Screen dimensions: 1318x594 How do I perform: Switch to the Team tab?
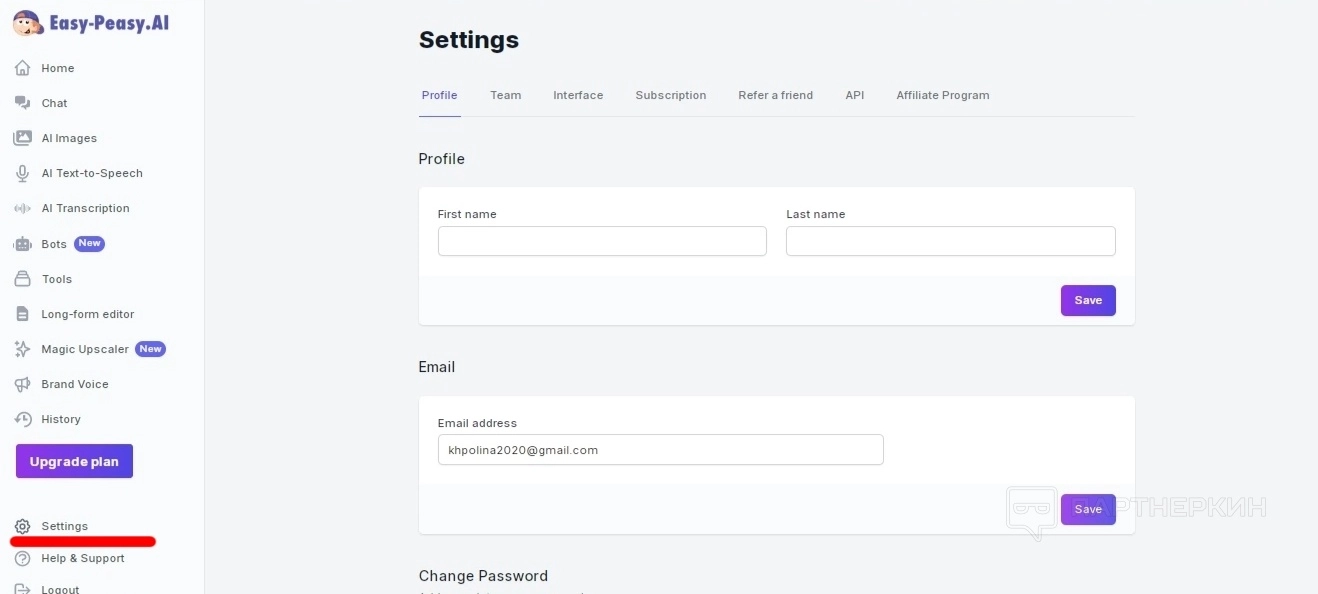[505, 95]
